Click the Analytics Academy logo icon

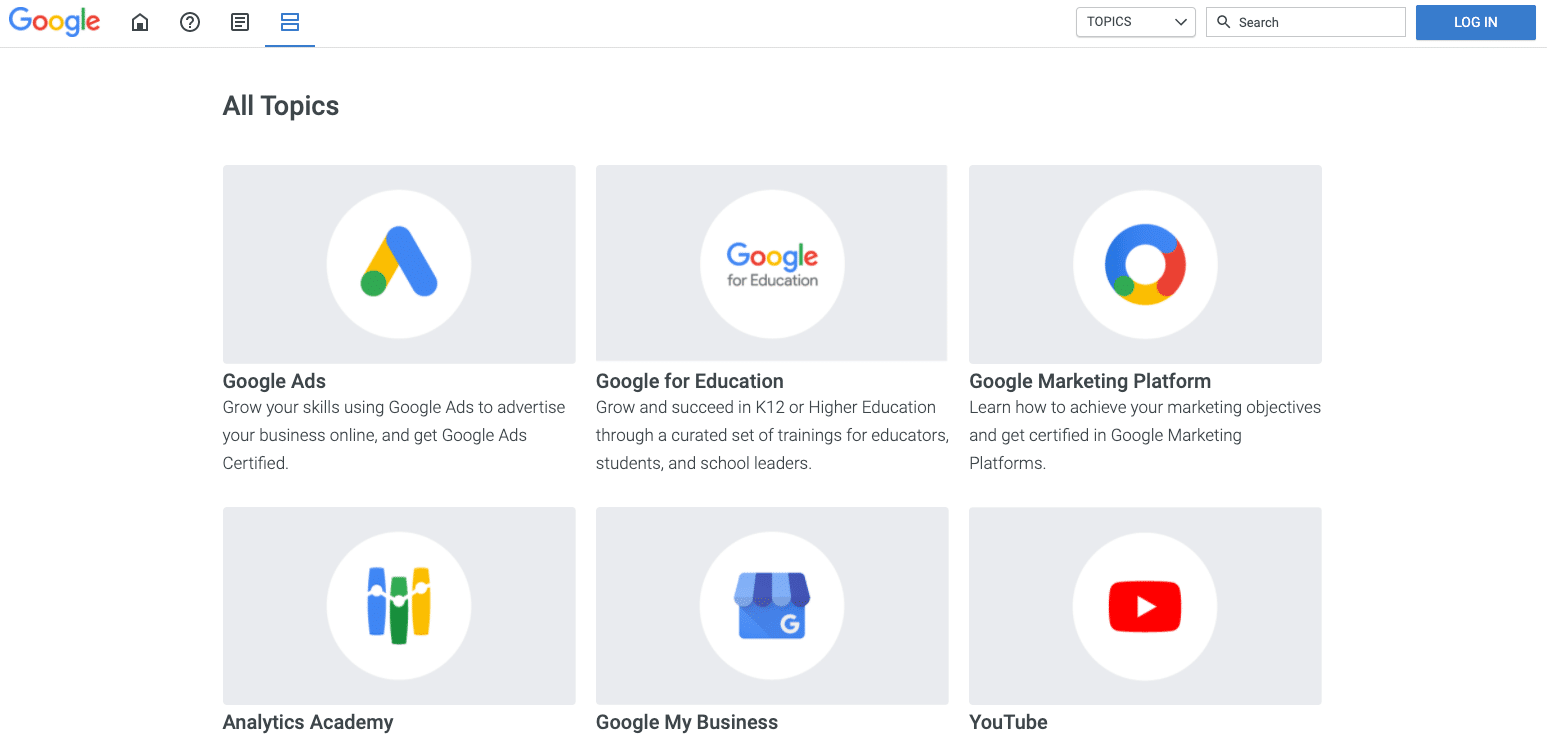point(399,606)
